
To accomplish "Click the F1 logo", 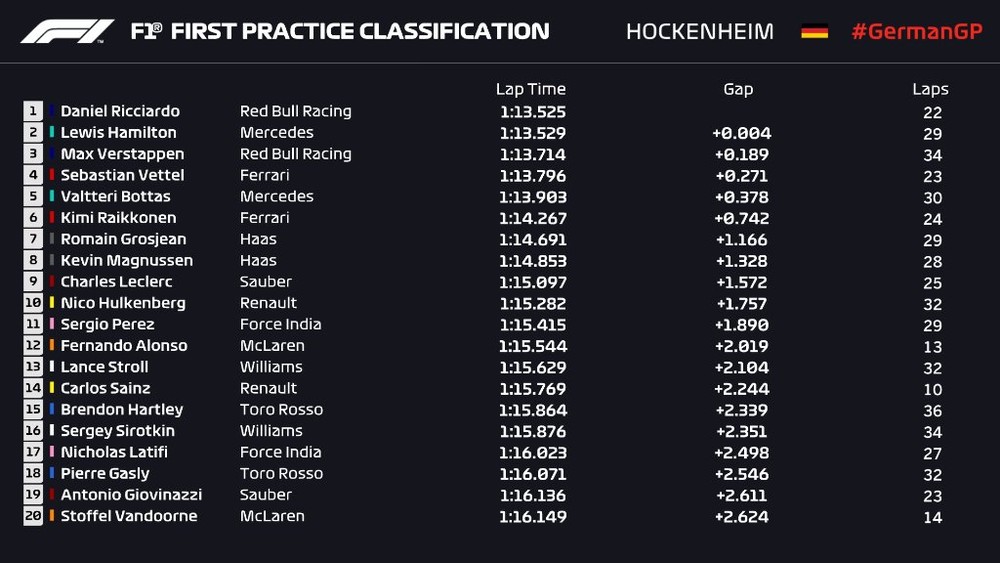I will pyautogui.click(x=67, y=31).
